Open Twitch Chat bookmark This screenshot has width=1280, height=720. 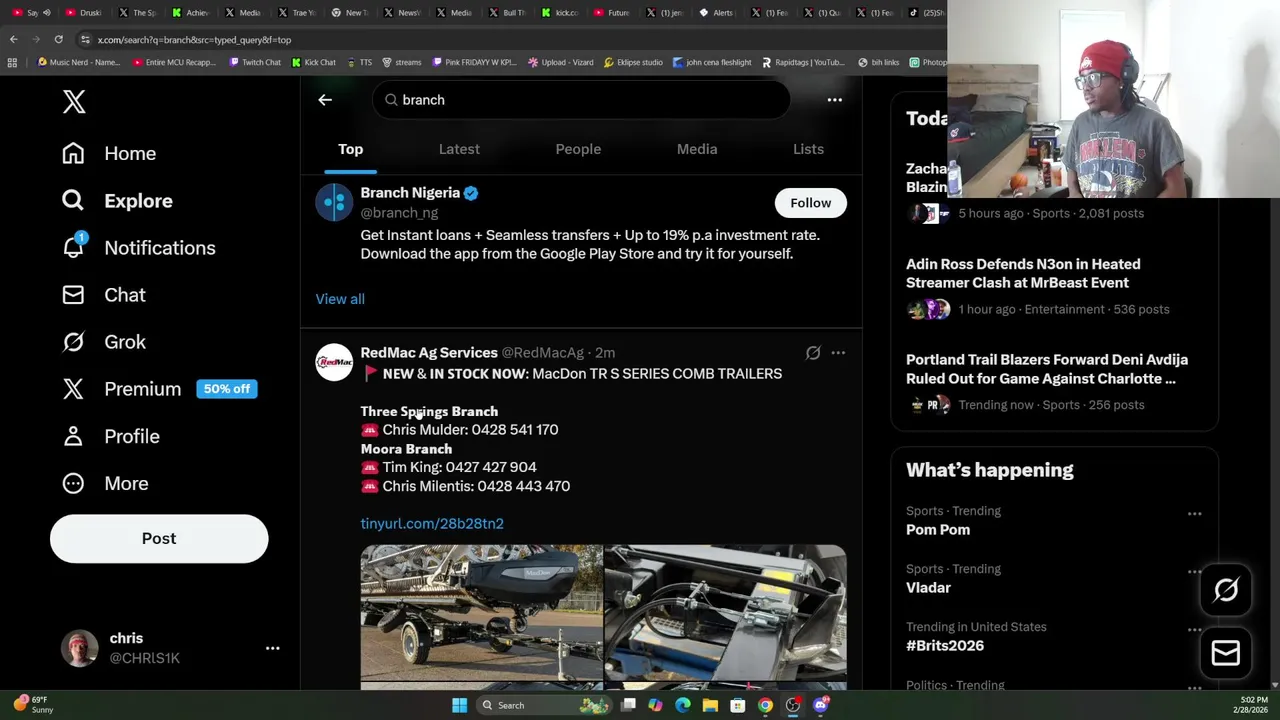(255, 62)
